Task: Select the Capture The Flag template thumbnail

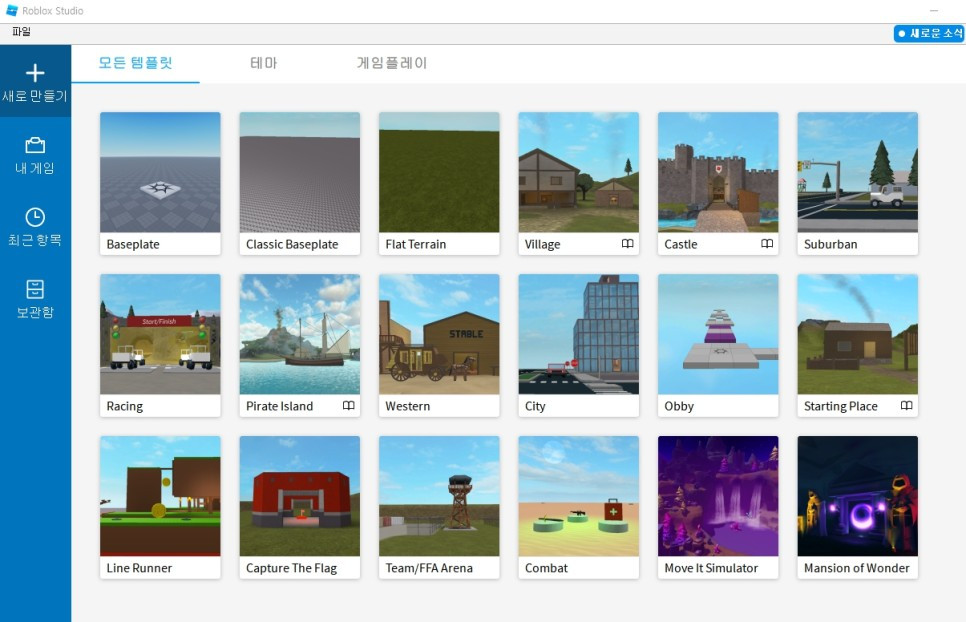Action: point(299,496)
